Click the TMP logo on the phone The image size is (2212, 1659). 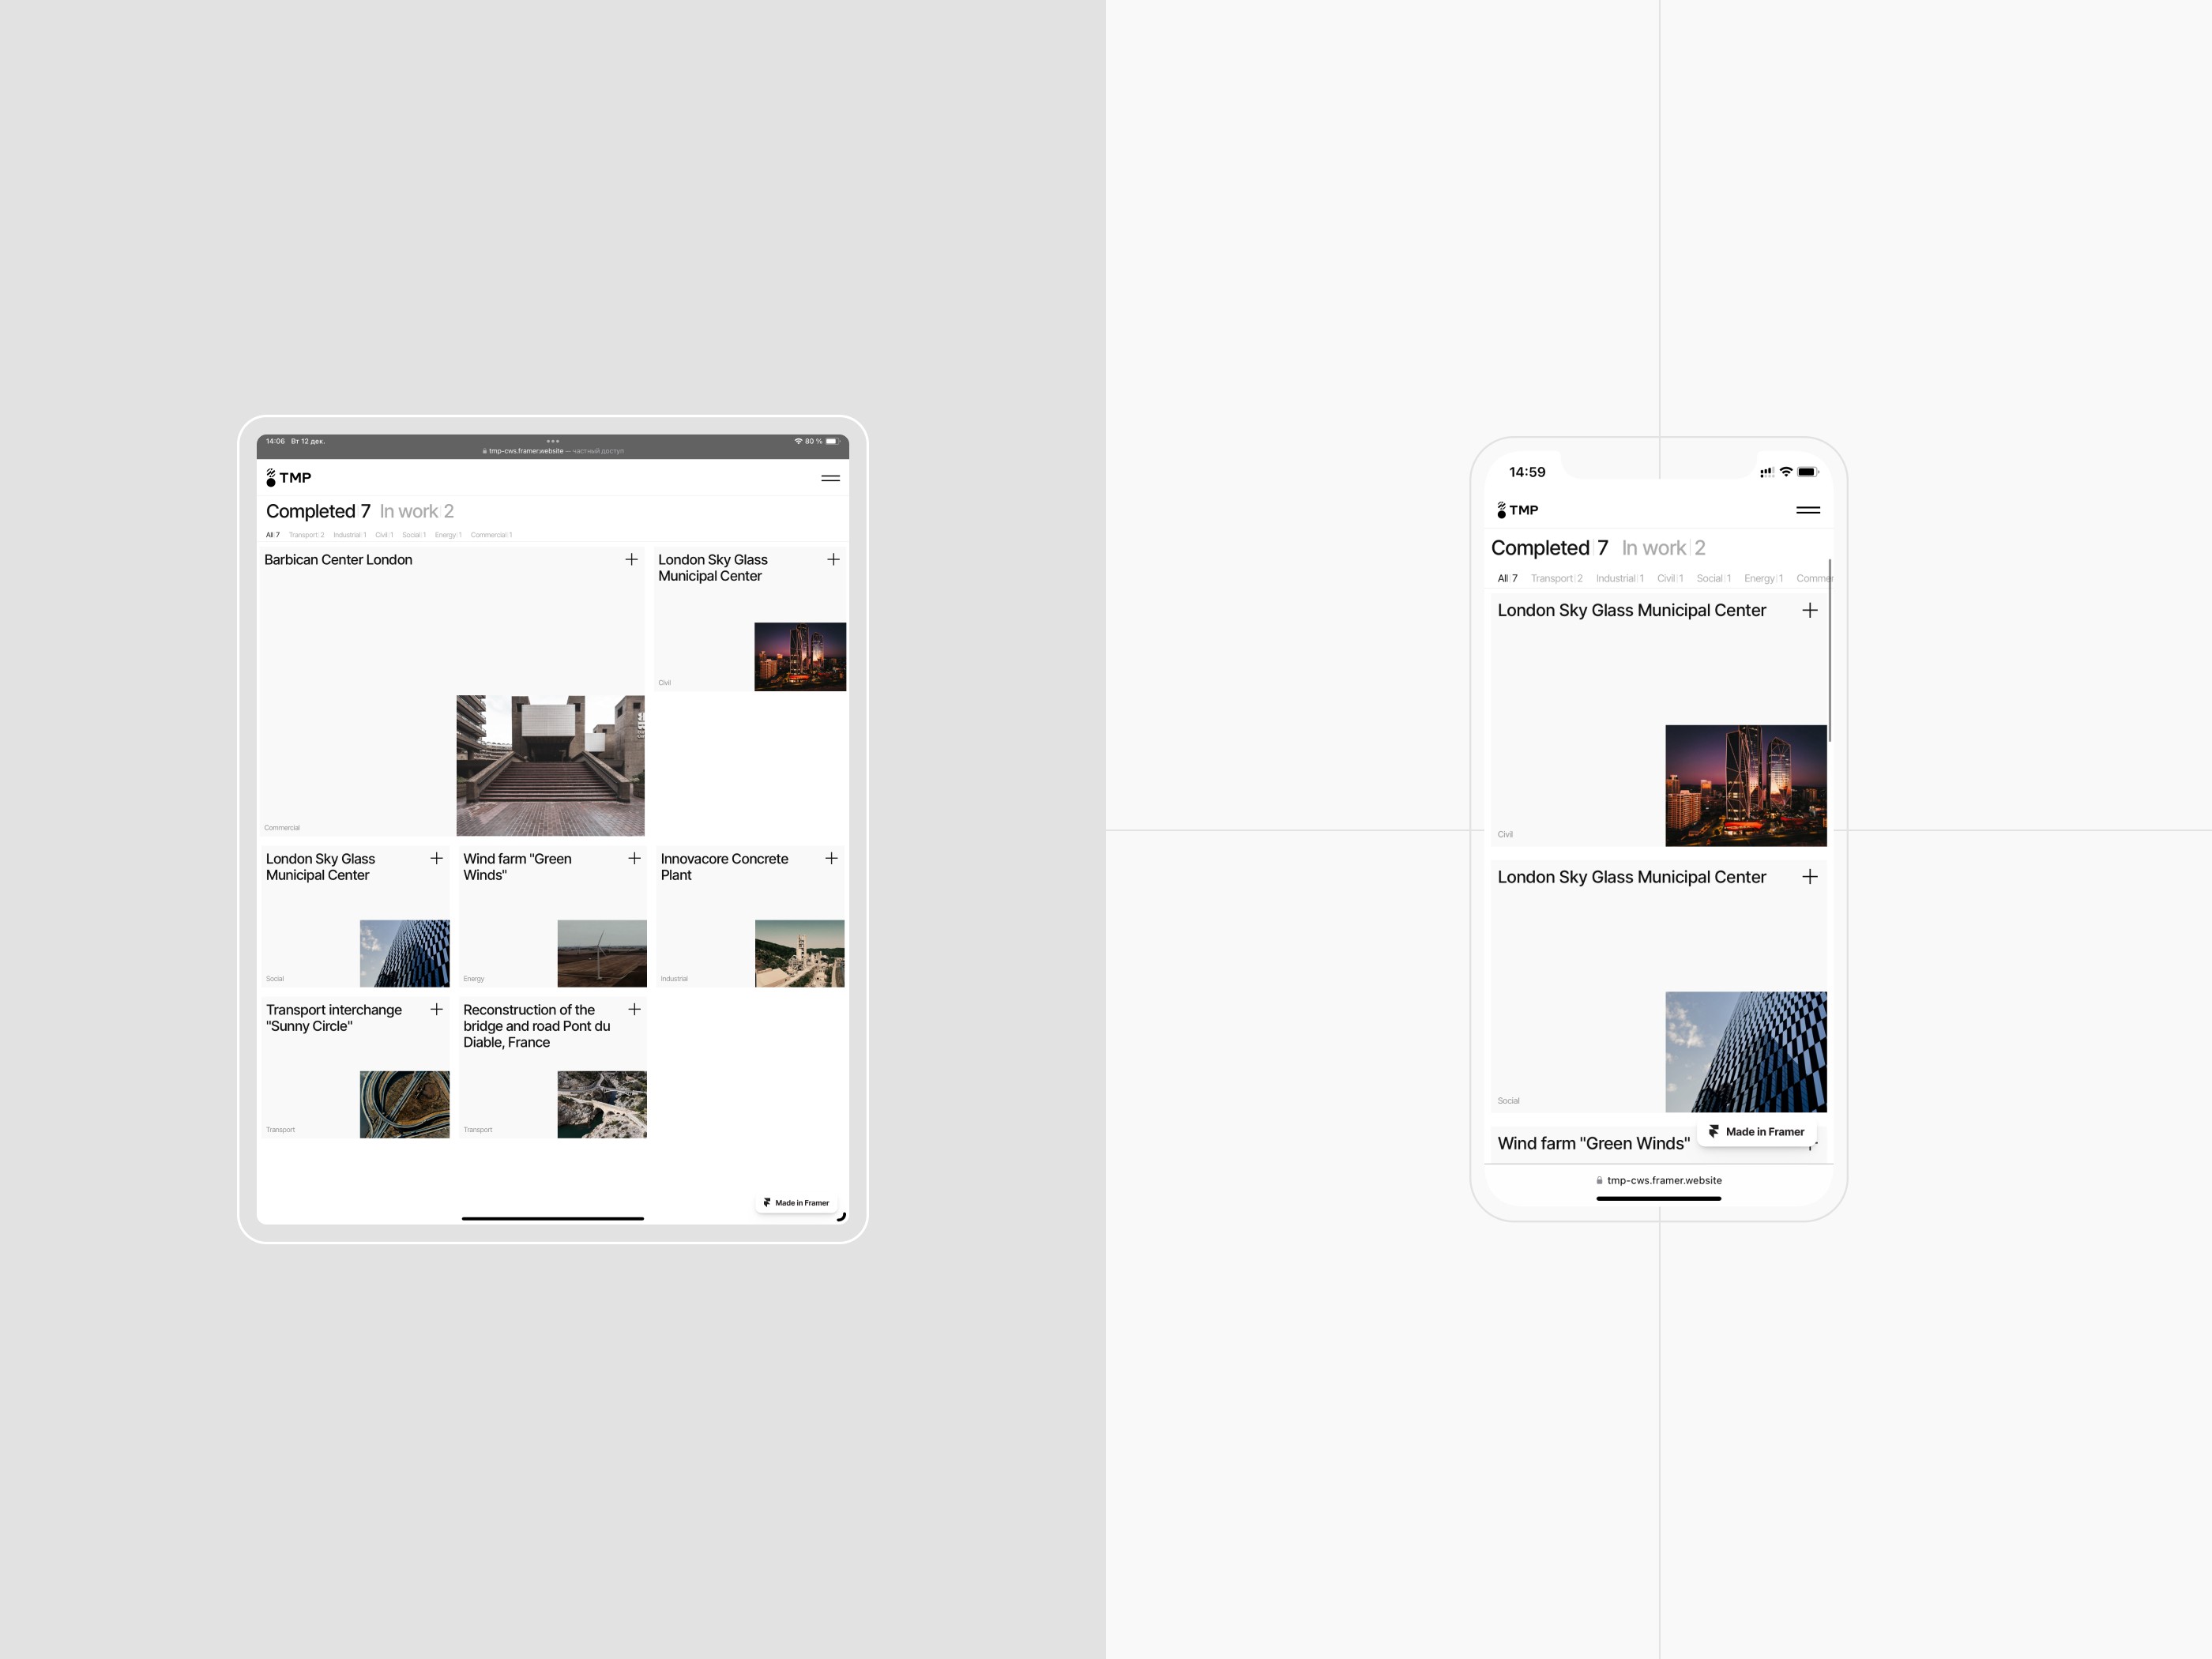click(x=1517, y=510)
